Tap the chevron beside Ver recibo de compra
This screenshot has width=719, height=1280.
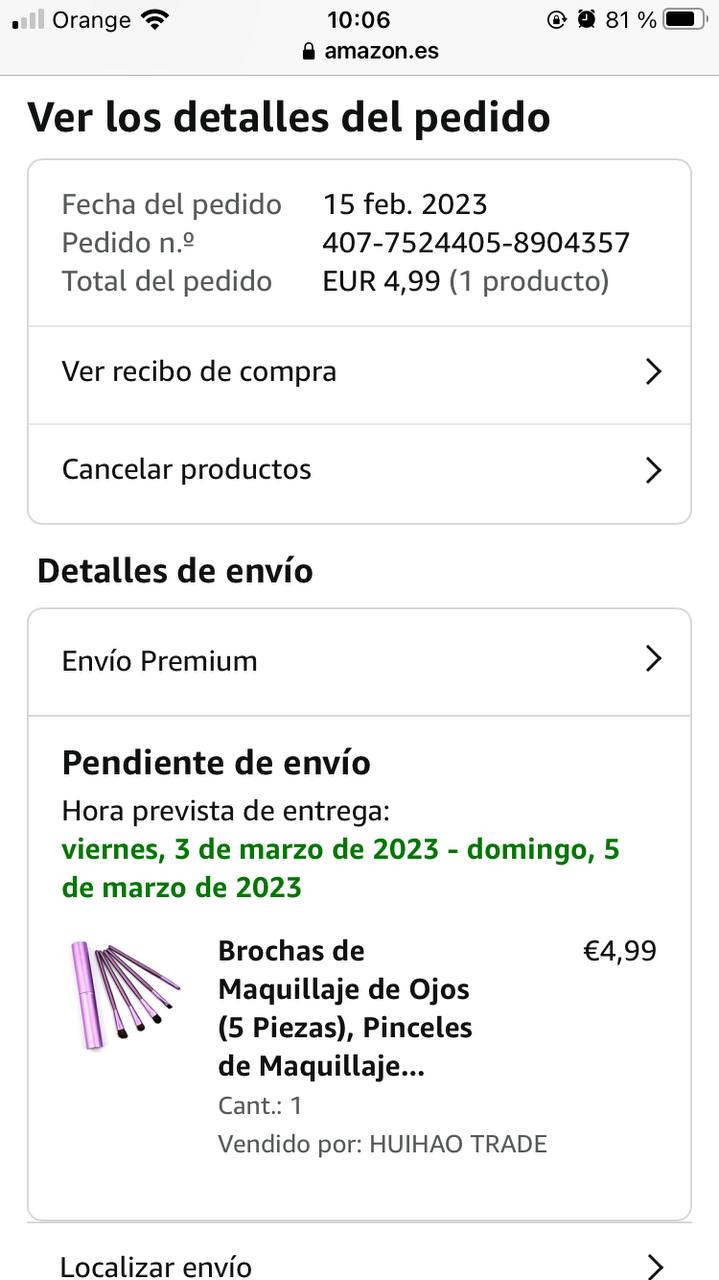pyautogui.click(x=653, y=372)
